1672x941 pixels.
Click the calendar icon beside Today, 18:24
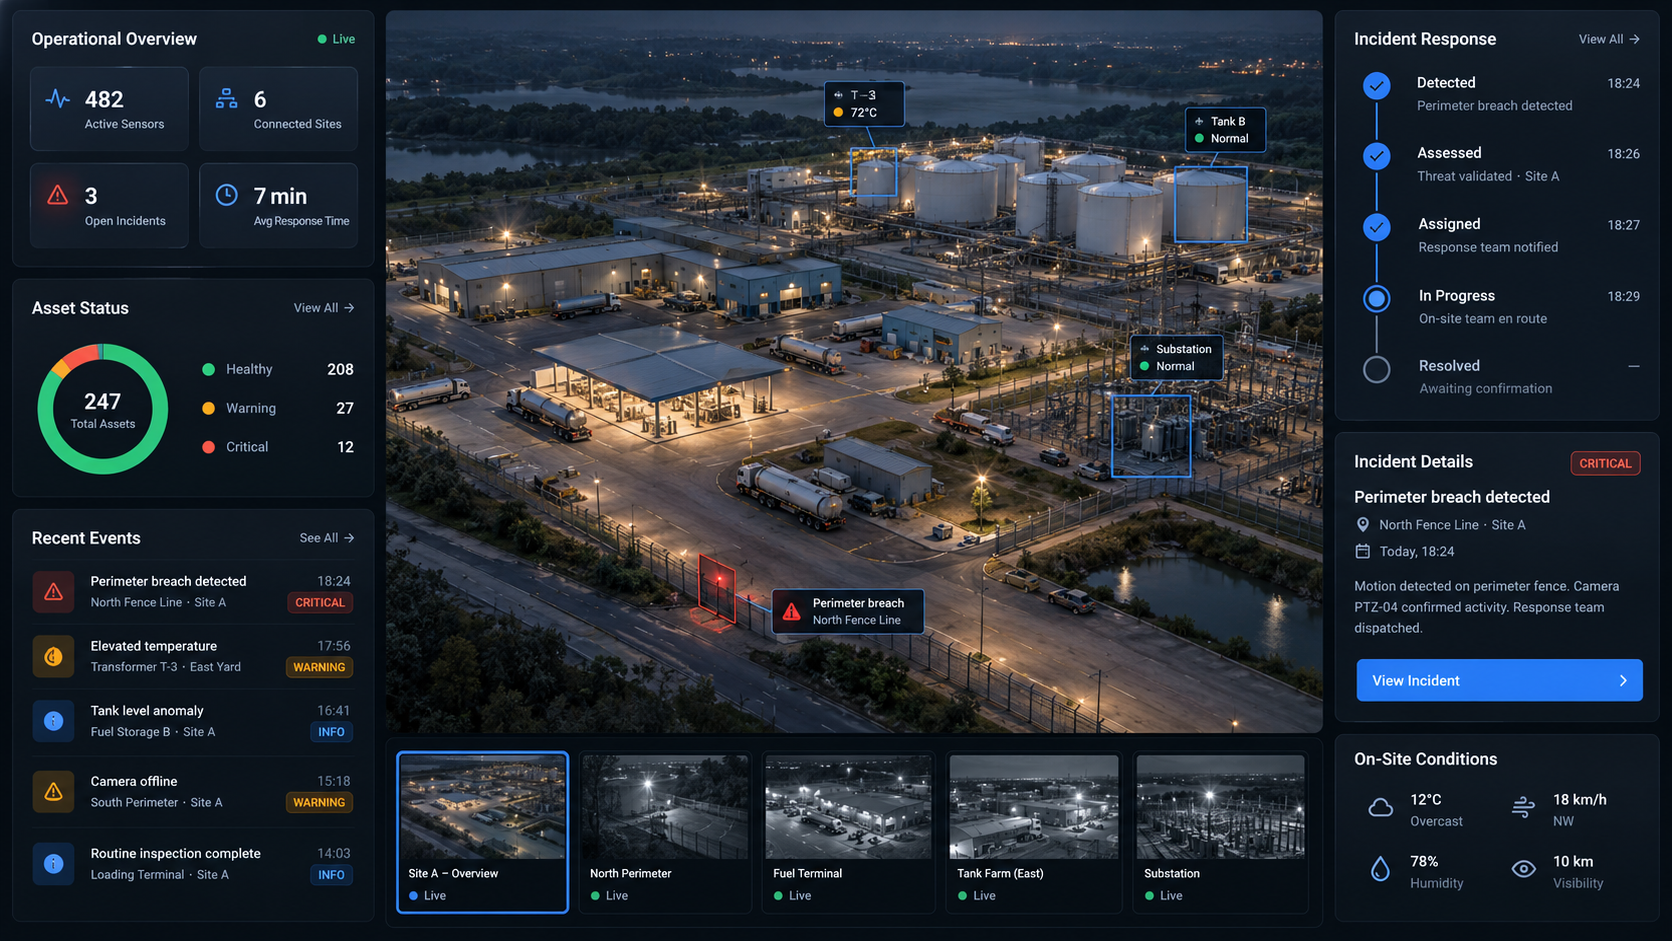pos(1362,551)
